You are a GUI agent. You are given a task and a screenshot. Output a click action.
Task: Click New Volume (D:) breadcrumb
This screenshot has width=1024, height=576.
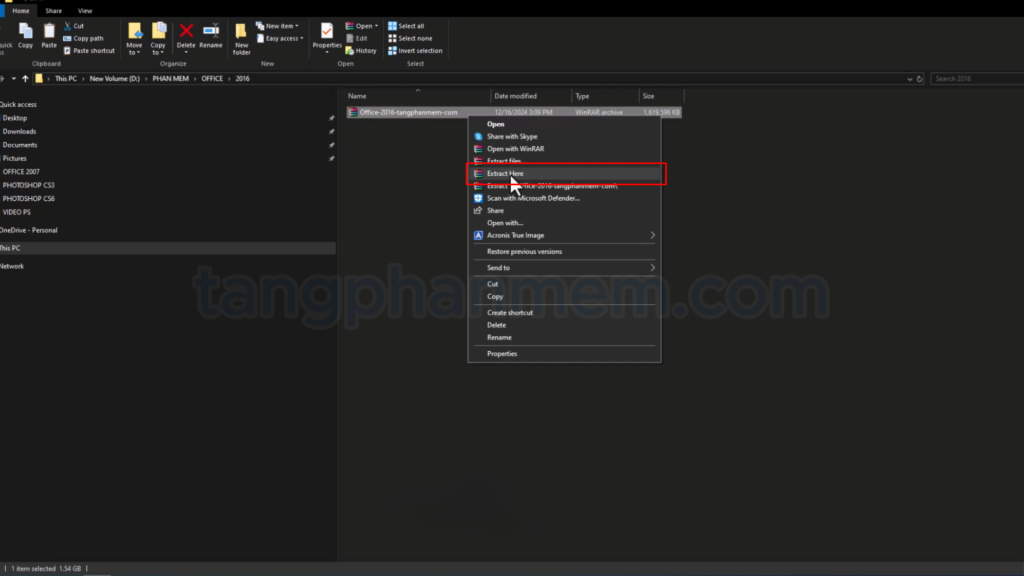point(114,78)
